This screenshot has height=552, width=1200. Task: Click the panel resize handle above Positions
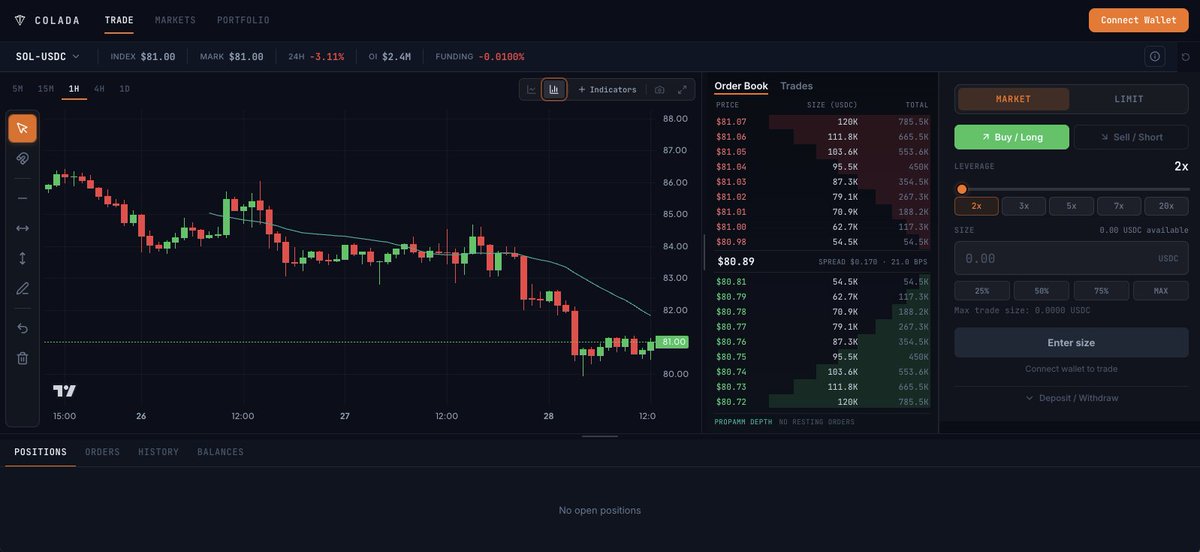pos(600,436)
